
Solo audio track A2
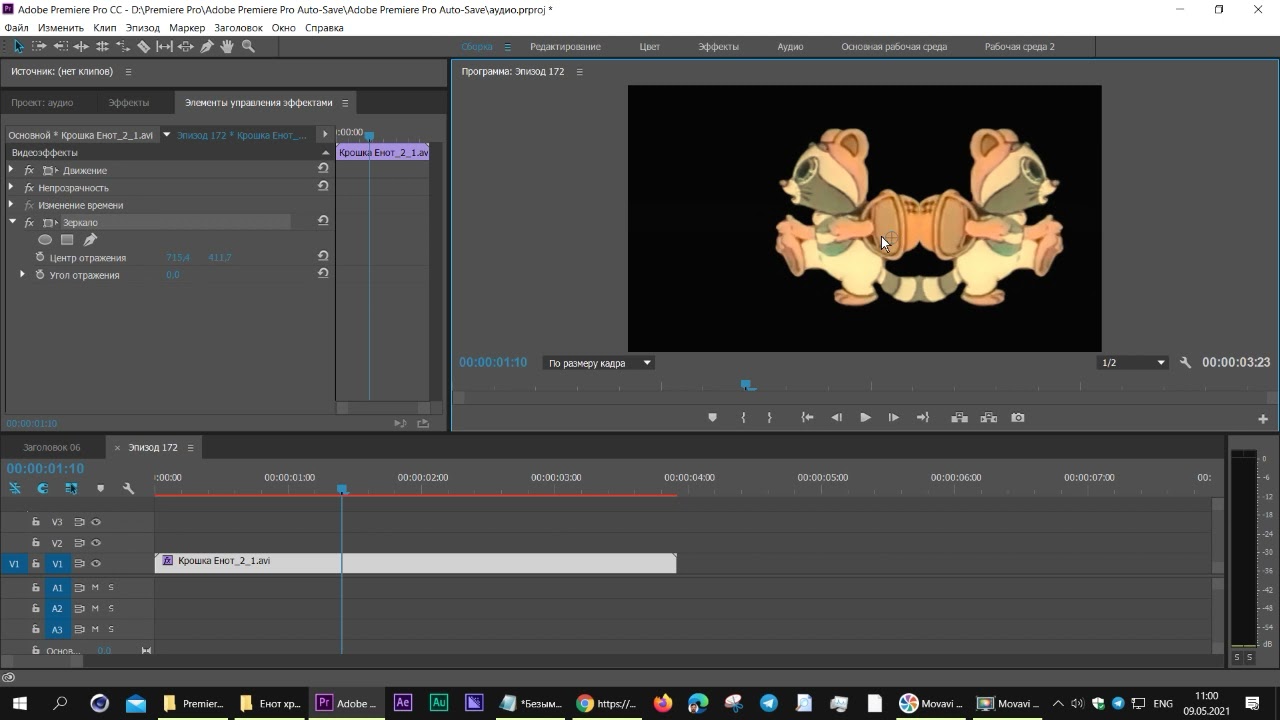(111, 608)
